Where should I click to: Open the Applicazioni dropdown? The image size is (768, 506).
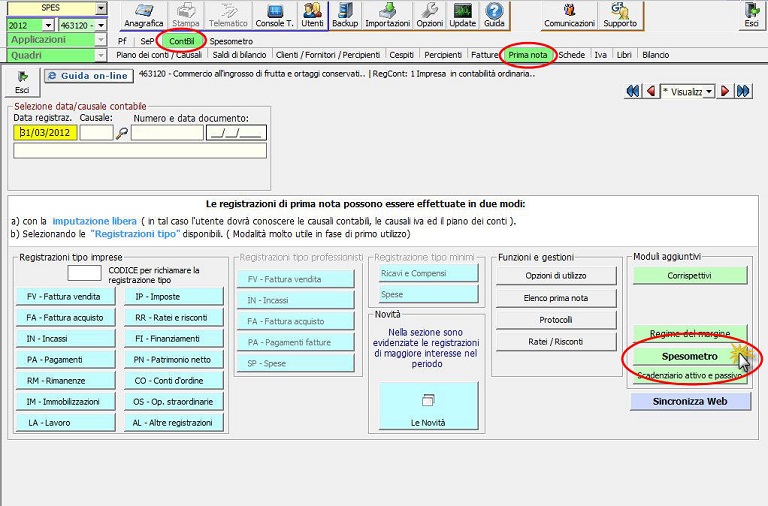100,40
